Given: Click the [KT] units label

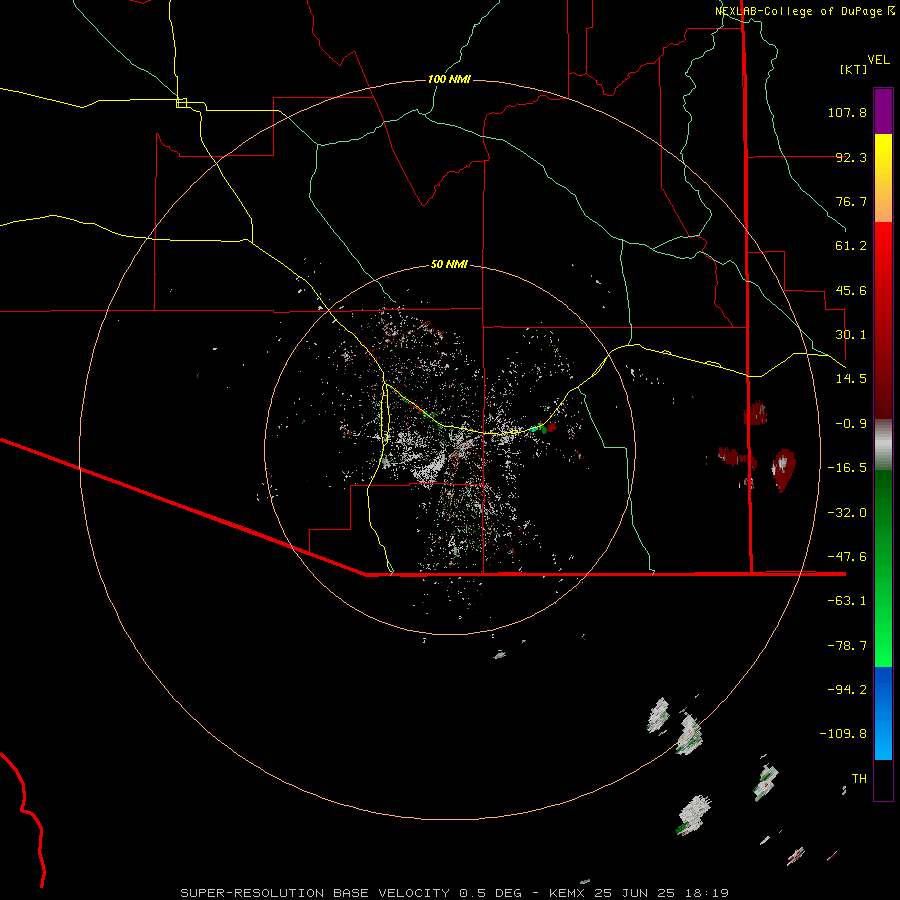Looking at the screenshot, I should (853, 69).
